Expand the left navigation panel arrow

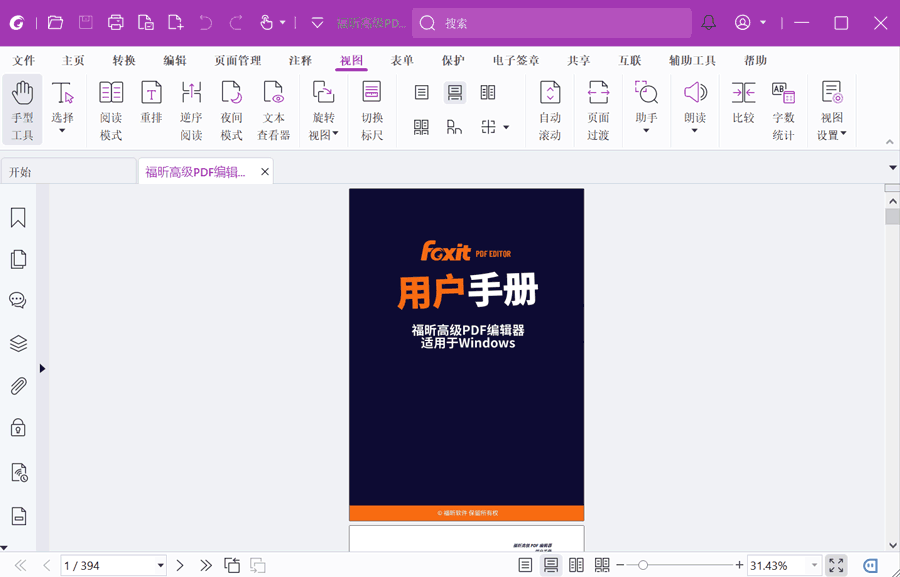click(x=42, y=369)
